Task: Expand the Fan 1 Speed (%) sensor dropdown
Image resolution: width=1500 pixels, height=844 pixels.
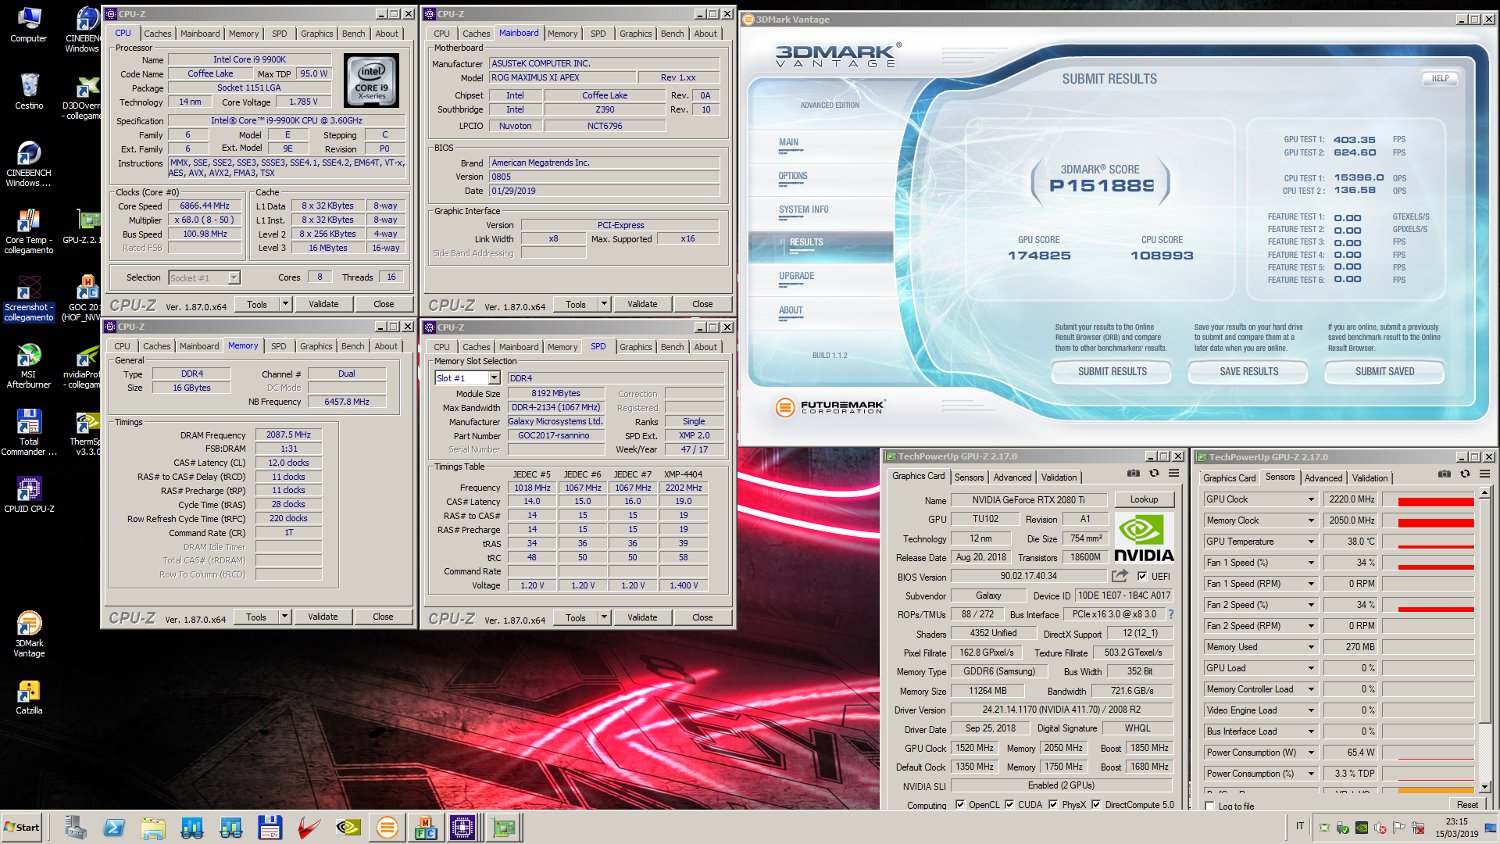Action: (x=1310, y=562)
